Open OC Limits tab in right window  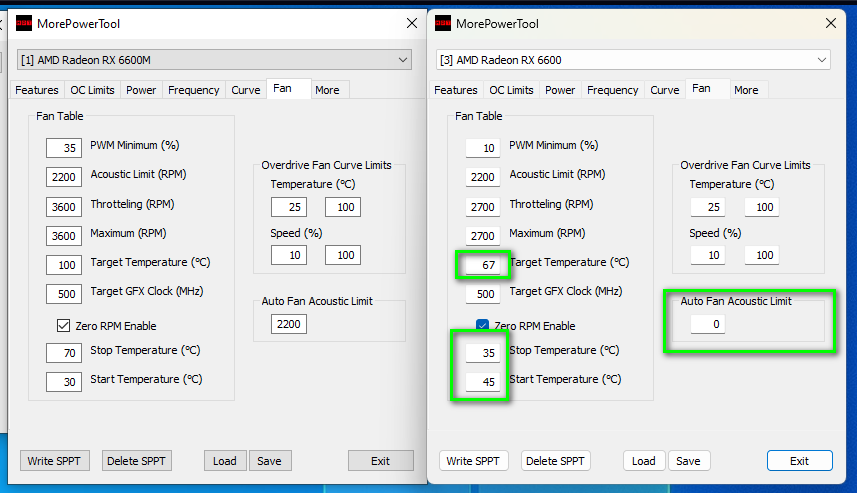coord(512,90)
